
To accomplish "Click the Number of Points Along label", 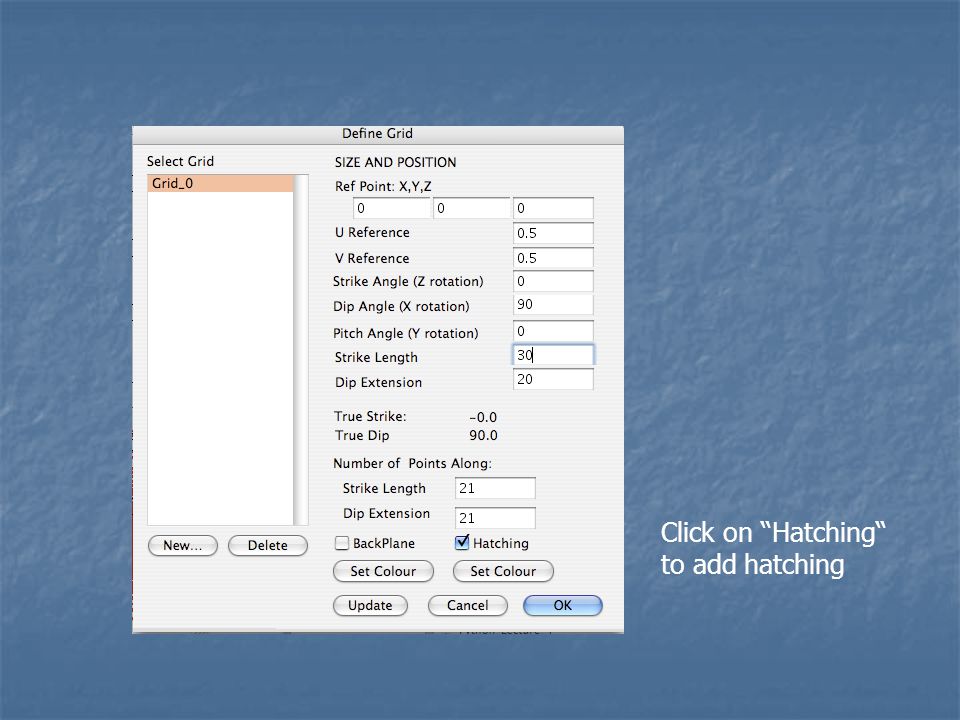I will (413, 463).
